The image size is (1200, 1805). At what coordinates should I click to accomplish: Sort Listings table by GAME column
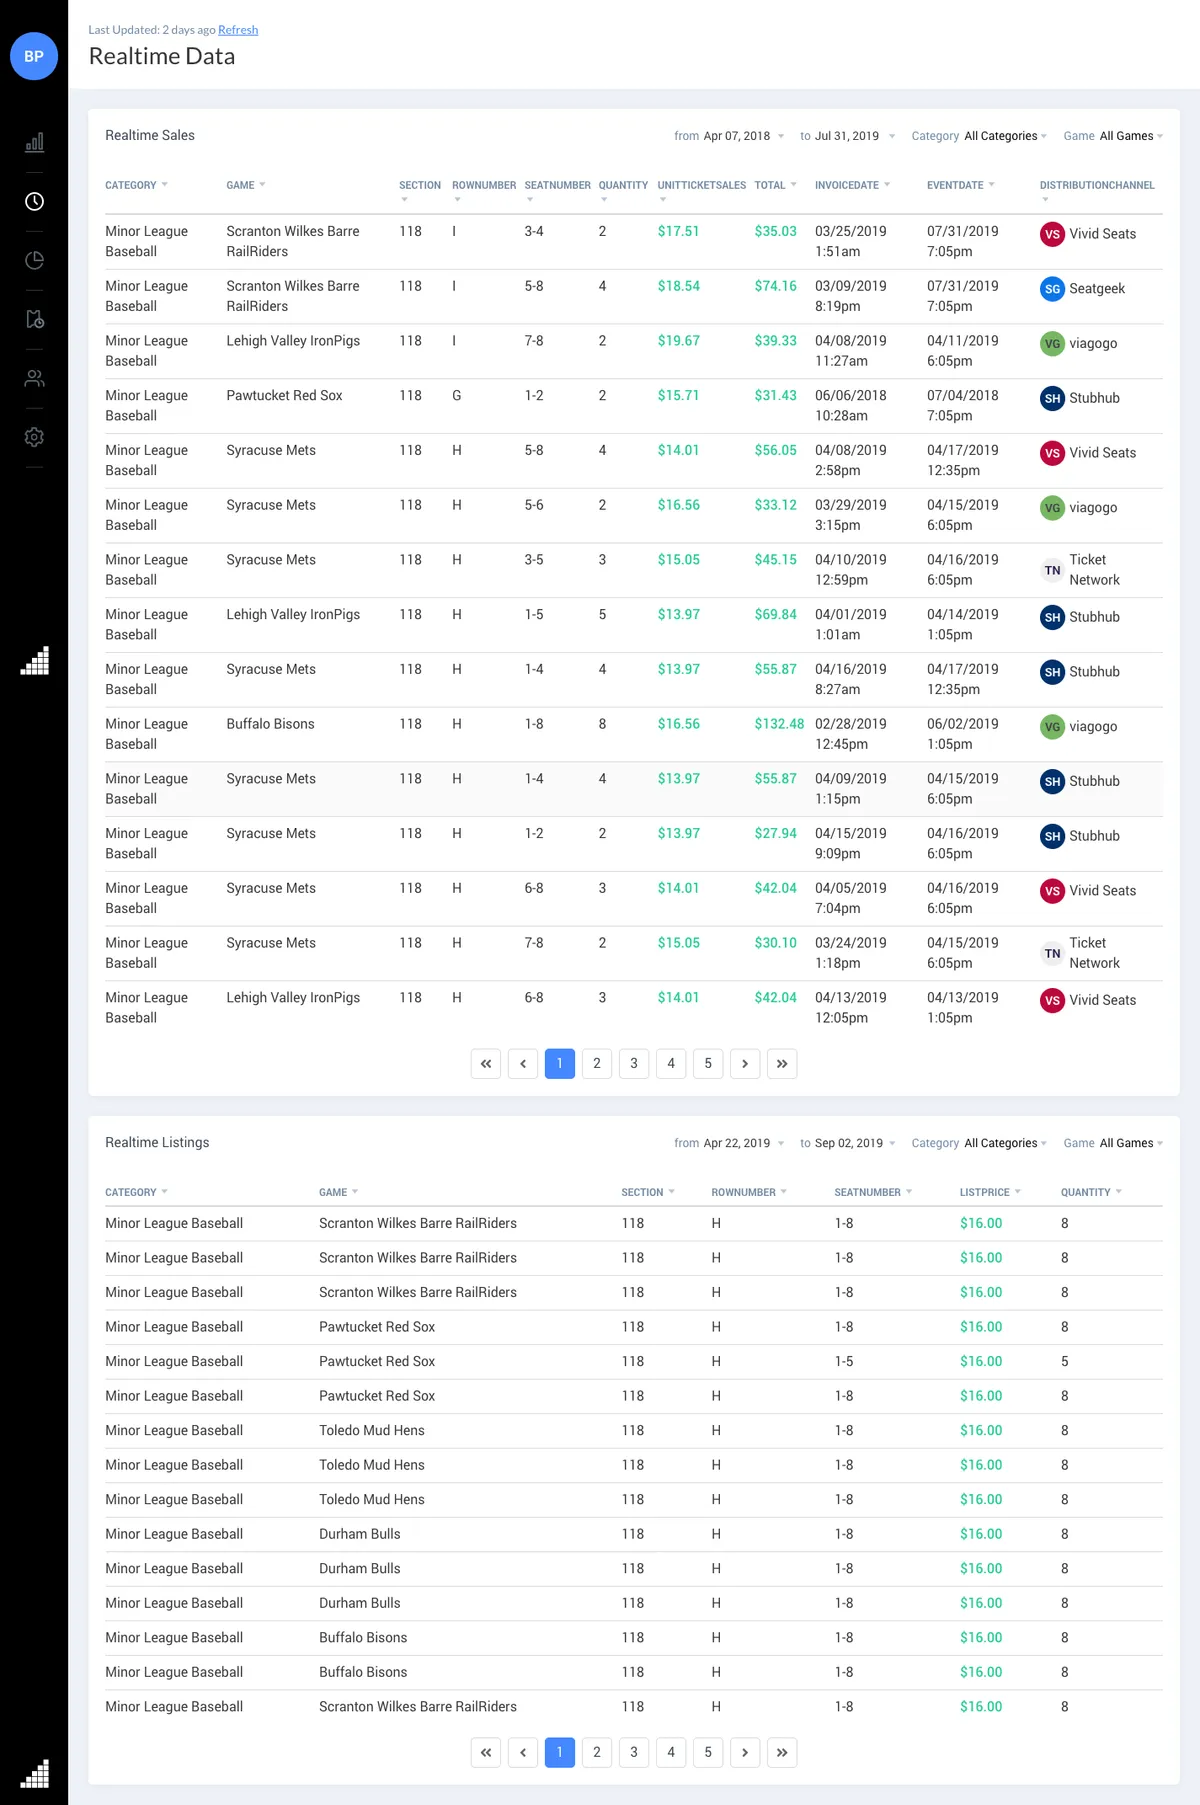point(338,1192)
